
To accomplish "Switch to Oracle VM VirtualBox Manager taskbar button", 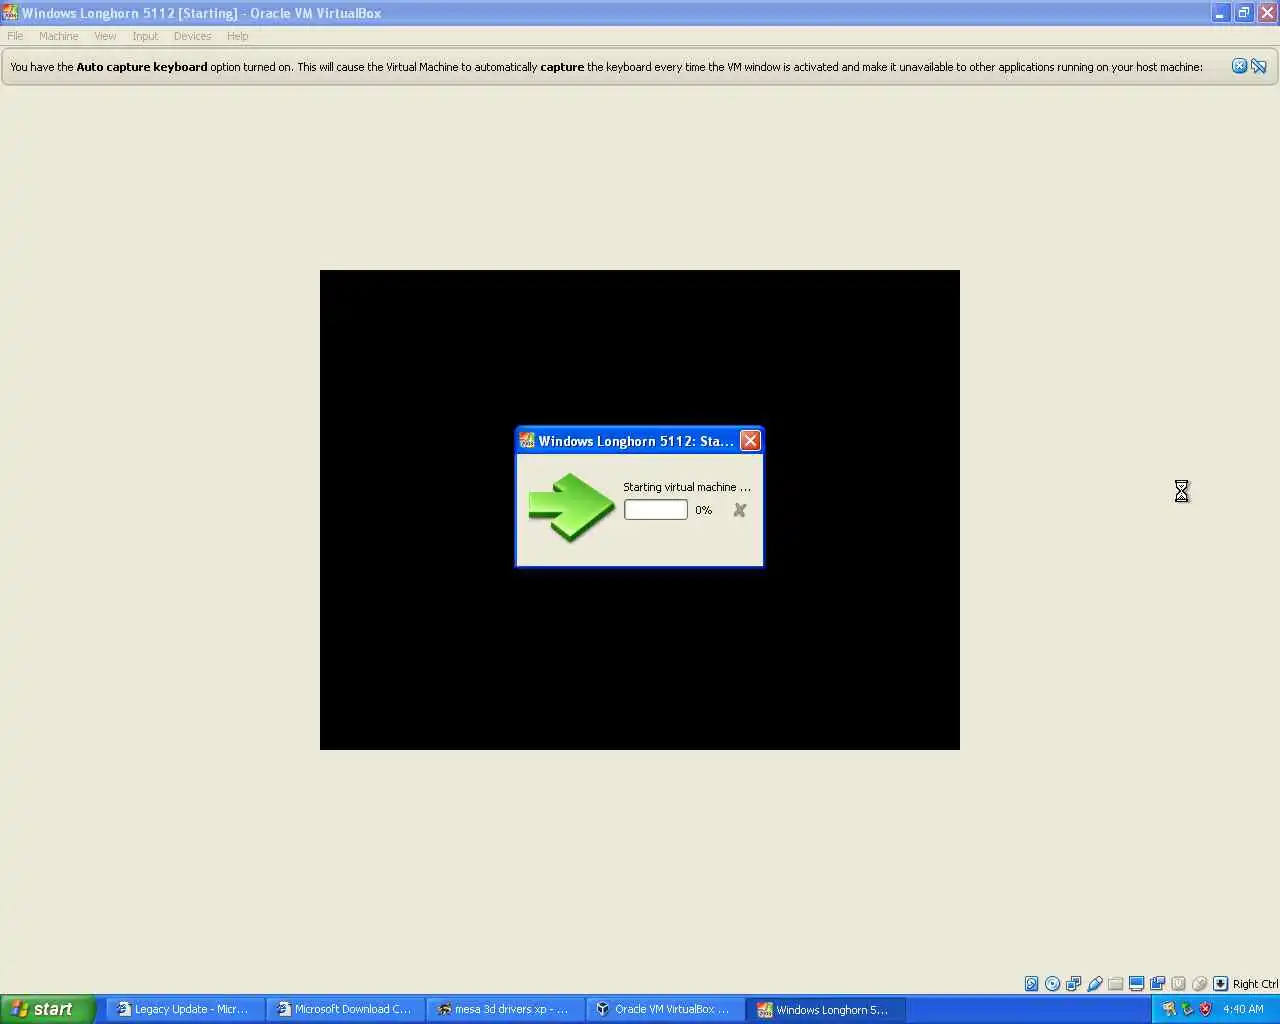I will 665,1009.
